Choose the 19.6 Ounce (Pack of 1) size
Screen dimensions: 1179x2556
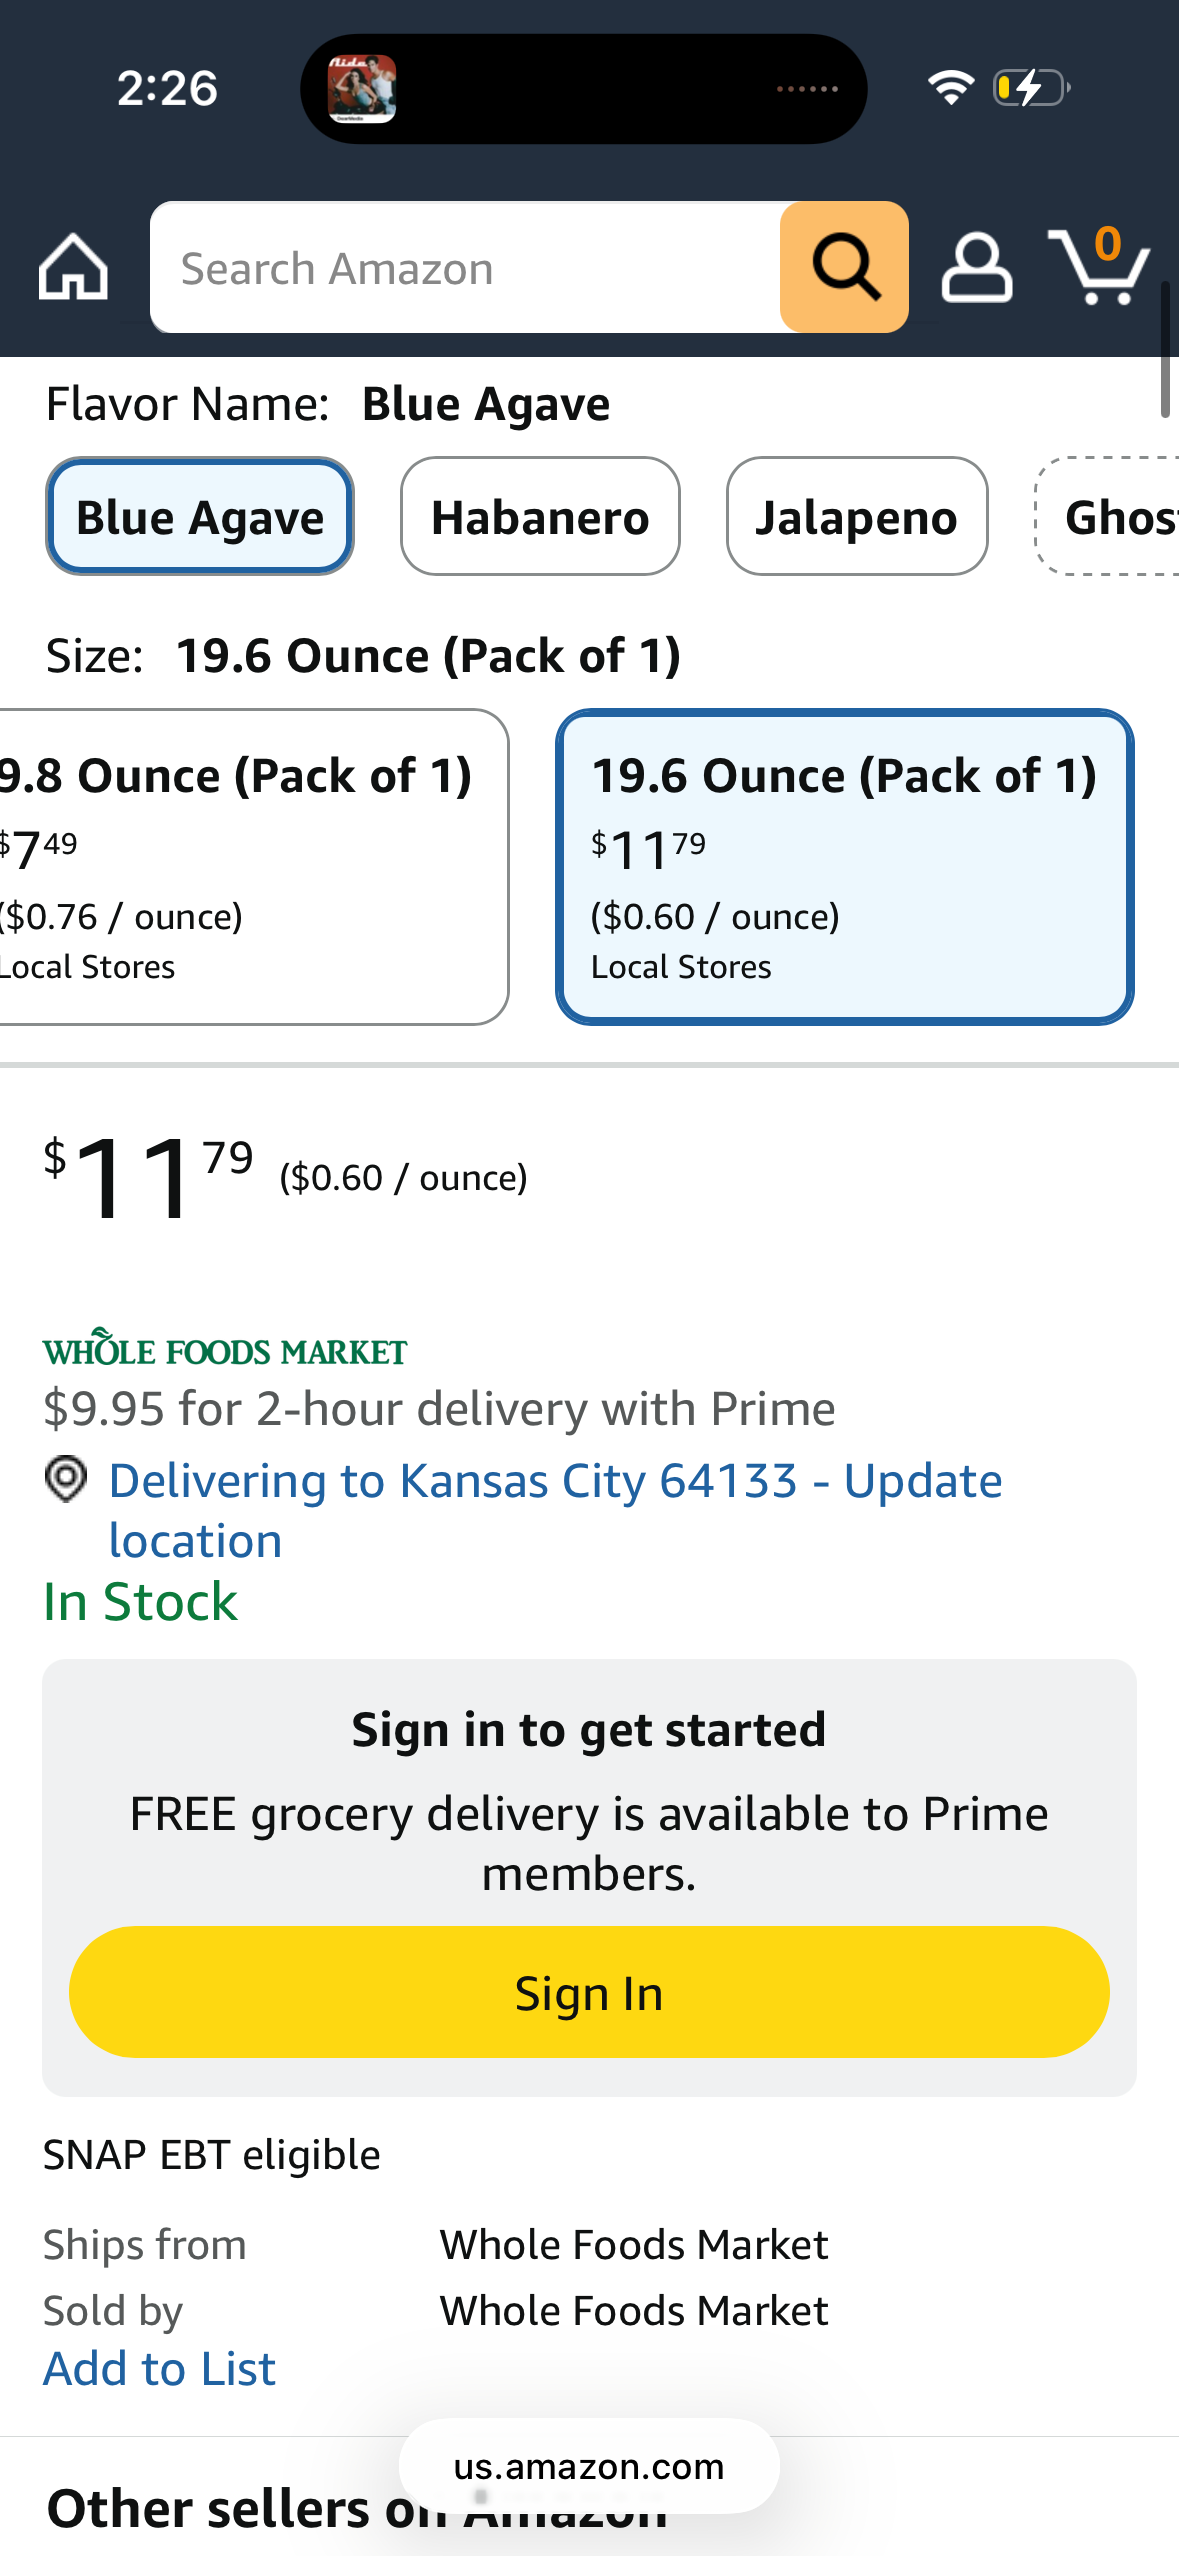[x=845, y=867]
